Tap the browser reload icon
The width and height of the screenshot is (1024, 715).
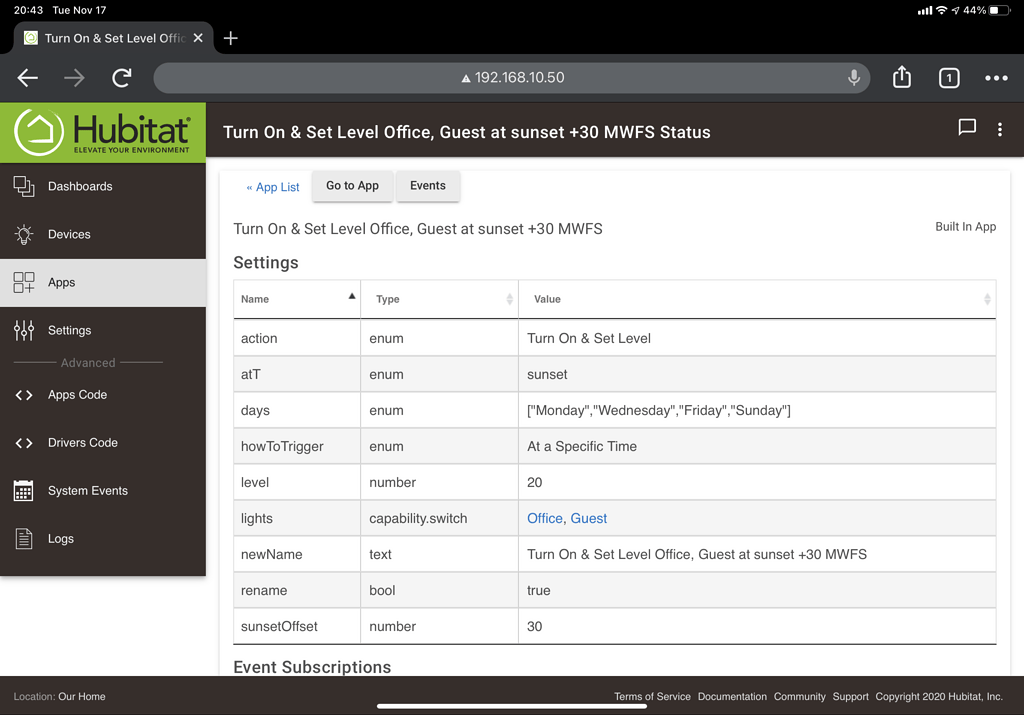122,78
